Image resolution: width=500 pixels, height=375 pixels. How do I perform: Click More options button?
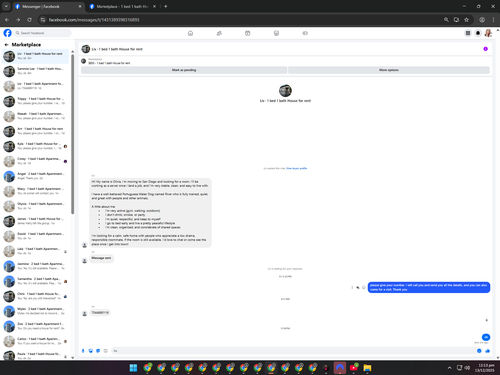(389, 70)
